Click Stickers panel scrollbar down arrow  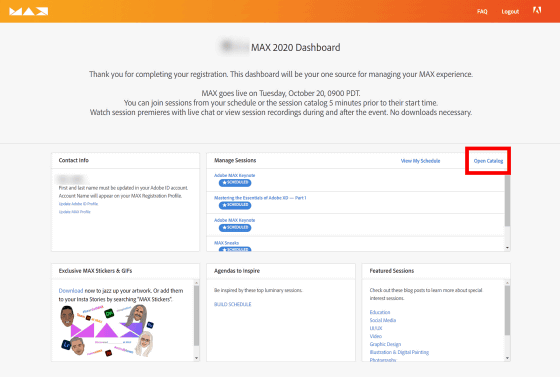[x=196, y=358]
